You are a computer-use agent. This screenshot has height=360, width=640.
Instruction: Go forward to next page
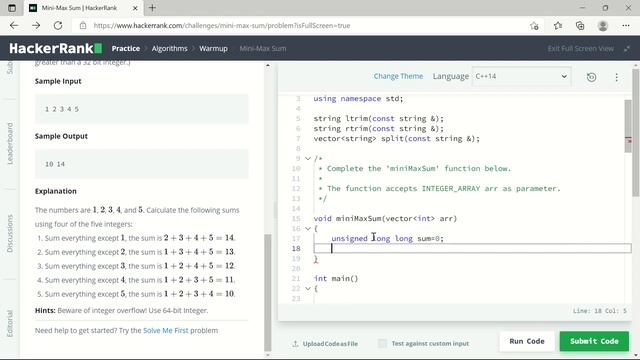(x=36, y=25)
